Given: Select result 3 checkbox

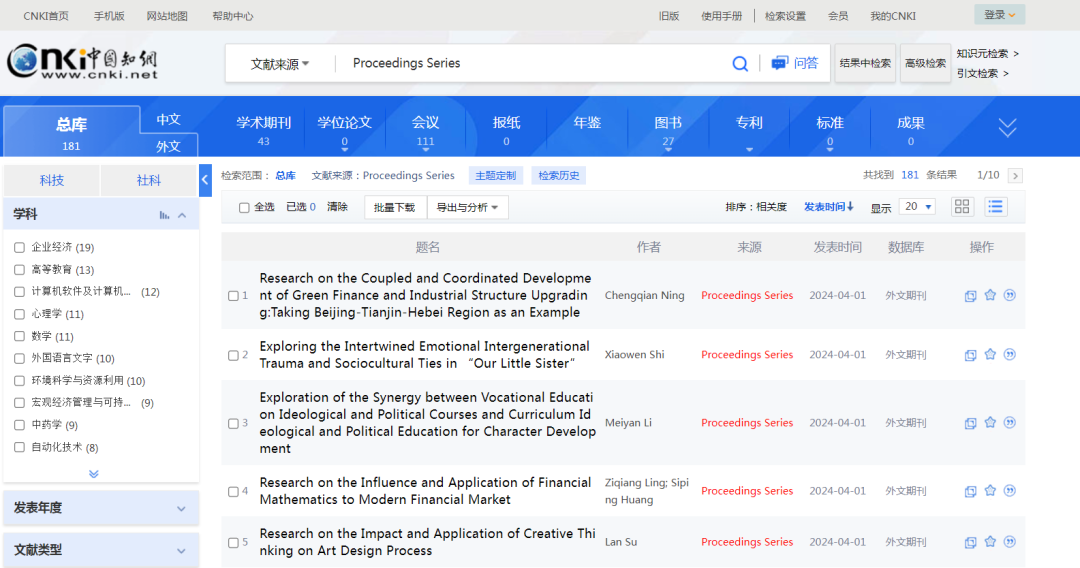Looking at the screenshot, I should (x=233, y=423).
